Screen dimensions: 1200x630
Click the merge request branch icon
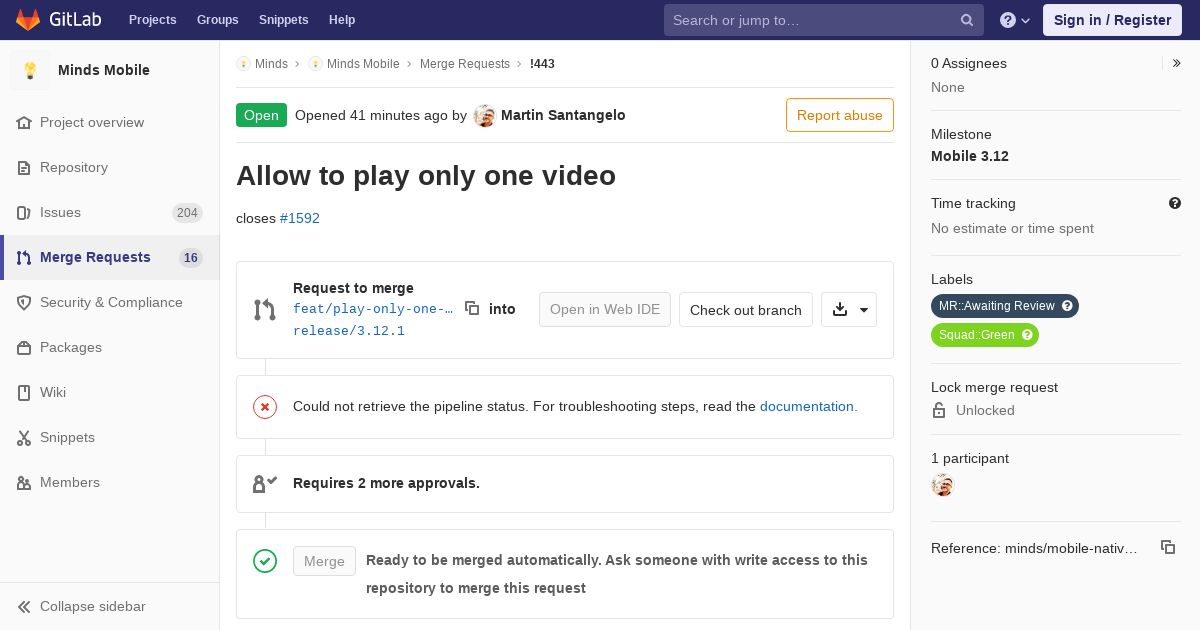coord(265,310)
